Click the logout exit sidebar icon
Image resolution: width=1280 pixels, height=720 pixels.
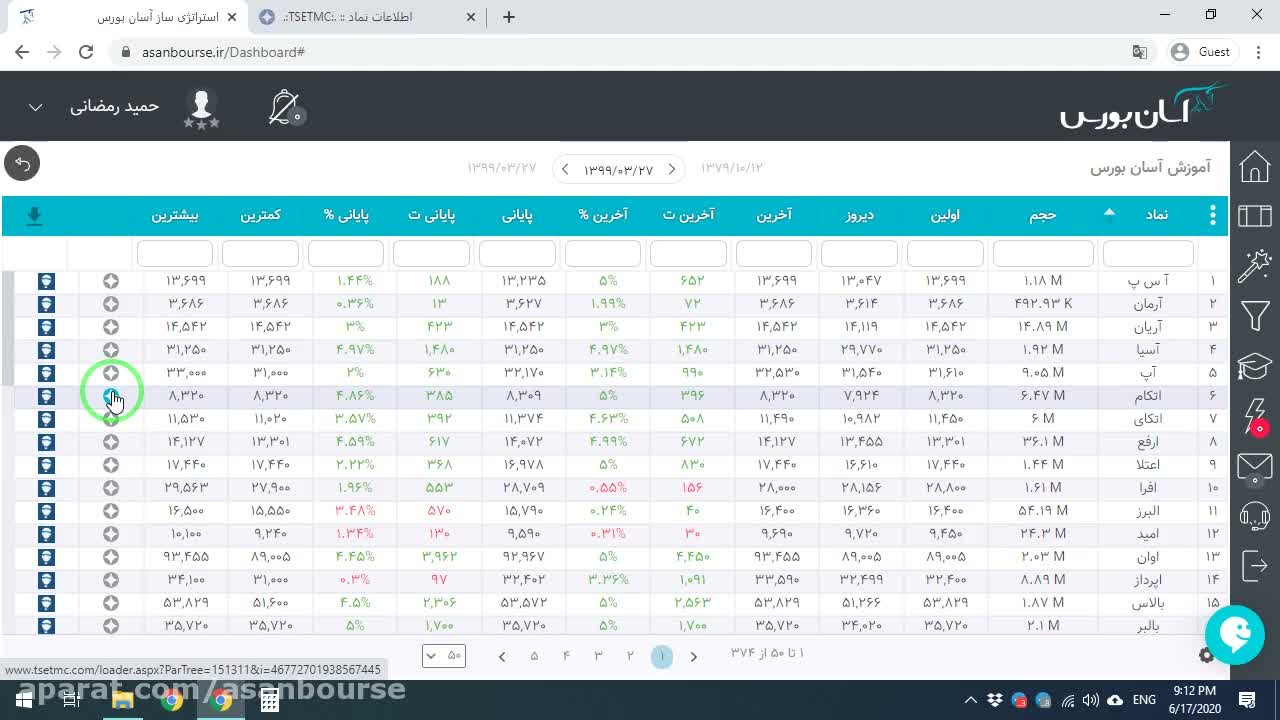click(1254, 566)
